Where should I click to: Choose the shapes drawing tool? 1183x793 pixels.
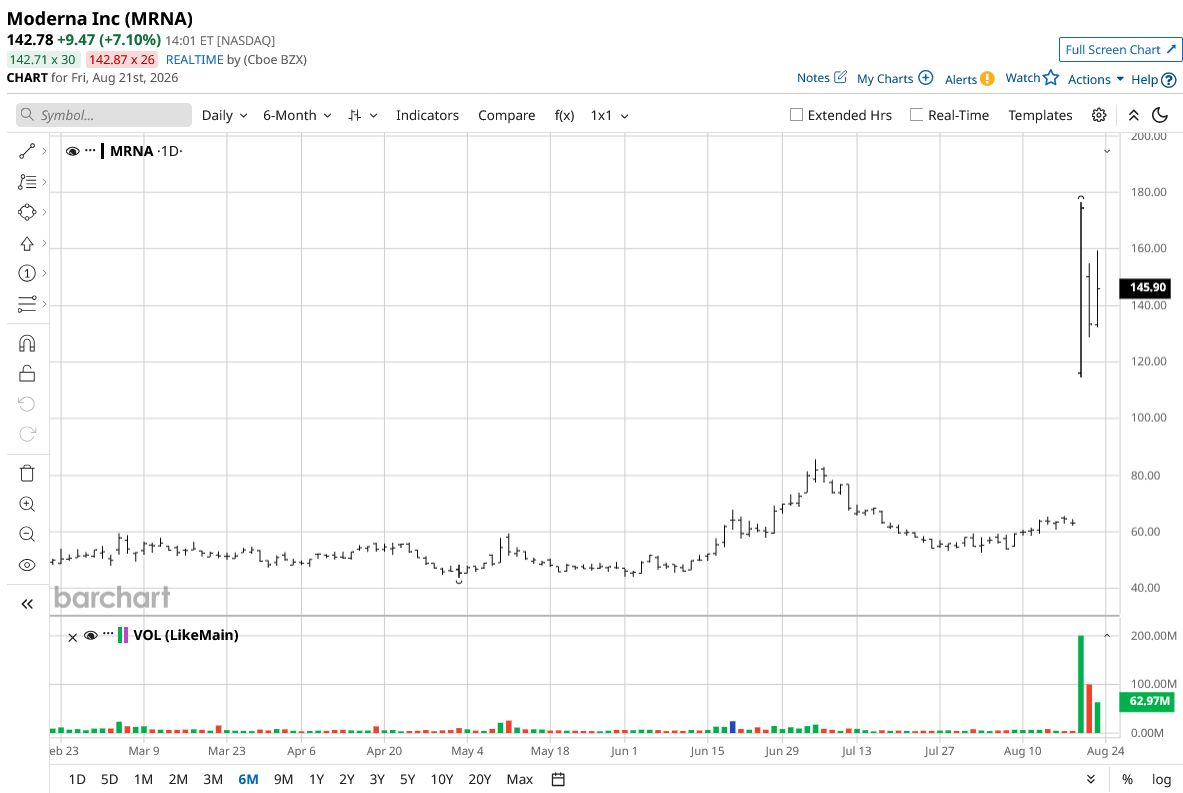click(x=26, y=213)
